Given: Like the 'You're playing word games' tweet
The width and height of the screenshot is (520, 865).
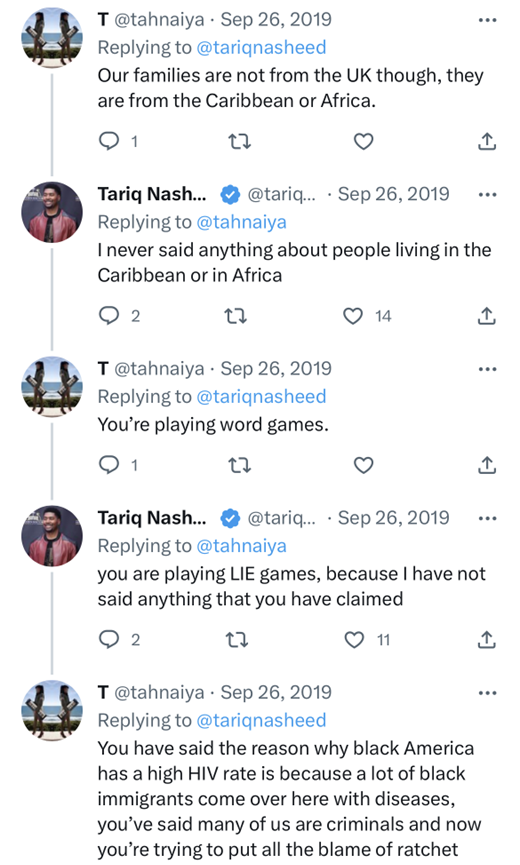Looking at the screenshot, I should (x=363, y=466).
